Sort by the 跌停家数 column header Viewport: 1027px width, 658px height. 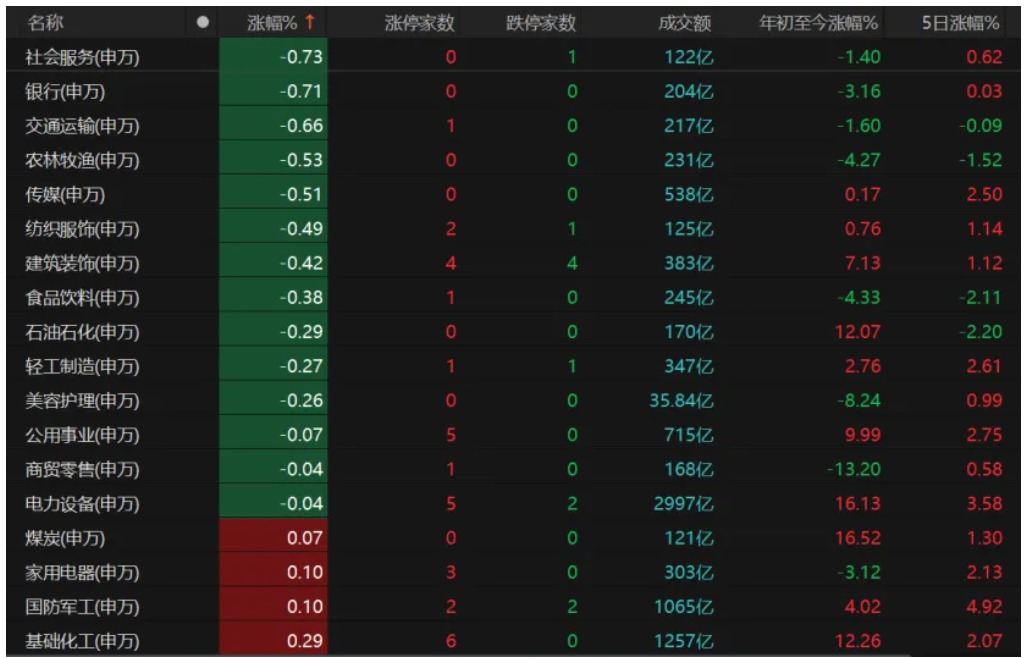pyautogui.click(x=541, y=22)
